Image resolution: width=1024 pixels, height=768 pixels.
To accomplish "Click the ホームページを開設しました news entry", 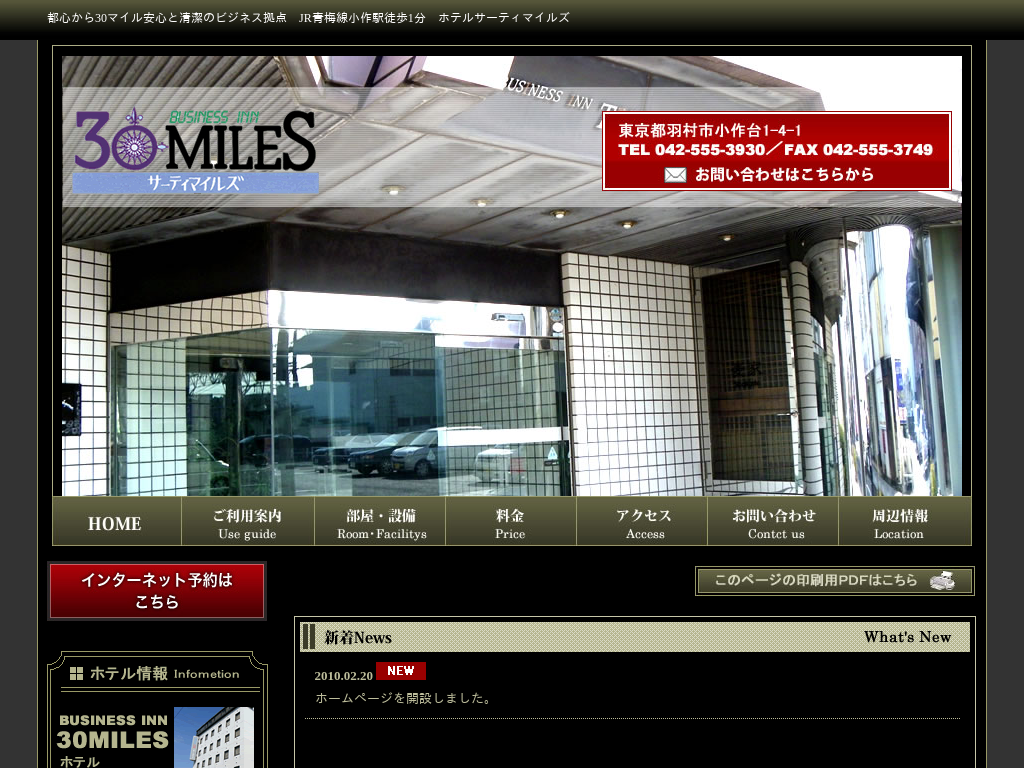I will (x=404, y=698).
